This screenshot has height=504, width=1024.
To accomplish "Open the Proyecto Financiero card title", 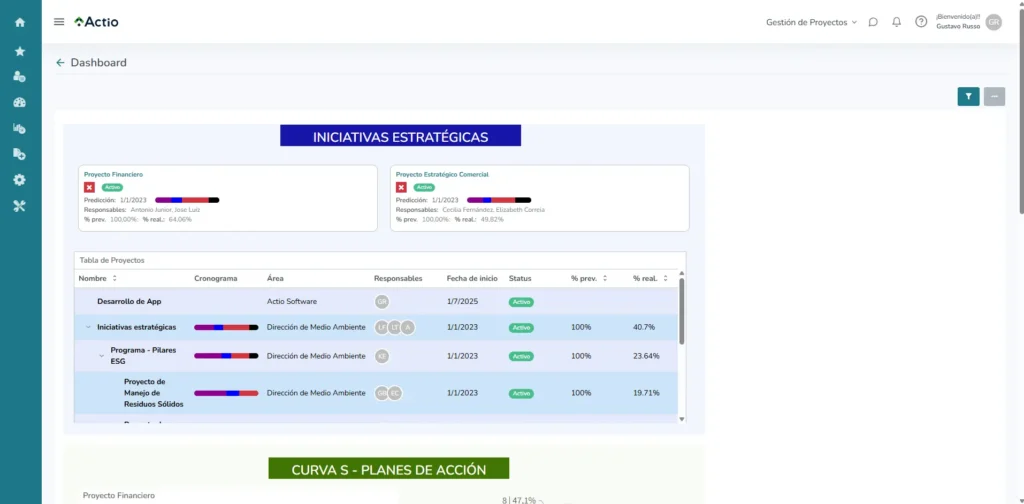I will coord(113,174).
